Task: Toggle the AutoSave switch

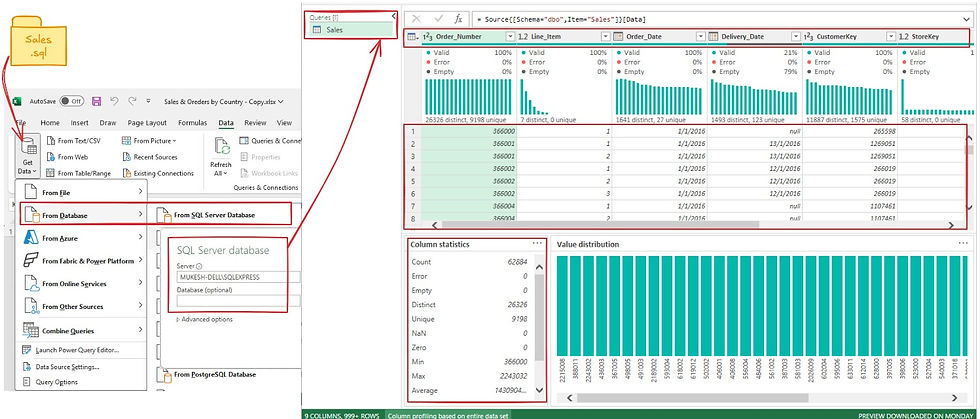Action: [x=72, y=101]
